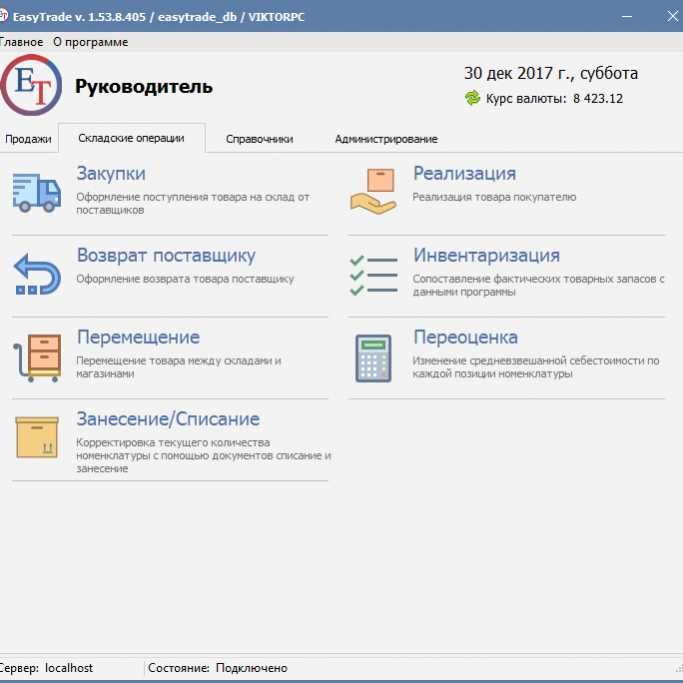Click the Состояние: Подключено status entry
The height and width of the screenshot is (683, 683).
[x=218, y=668]
